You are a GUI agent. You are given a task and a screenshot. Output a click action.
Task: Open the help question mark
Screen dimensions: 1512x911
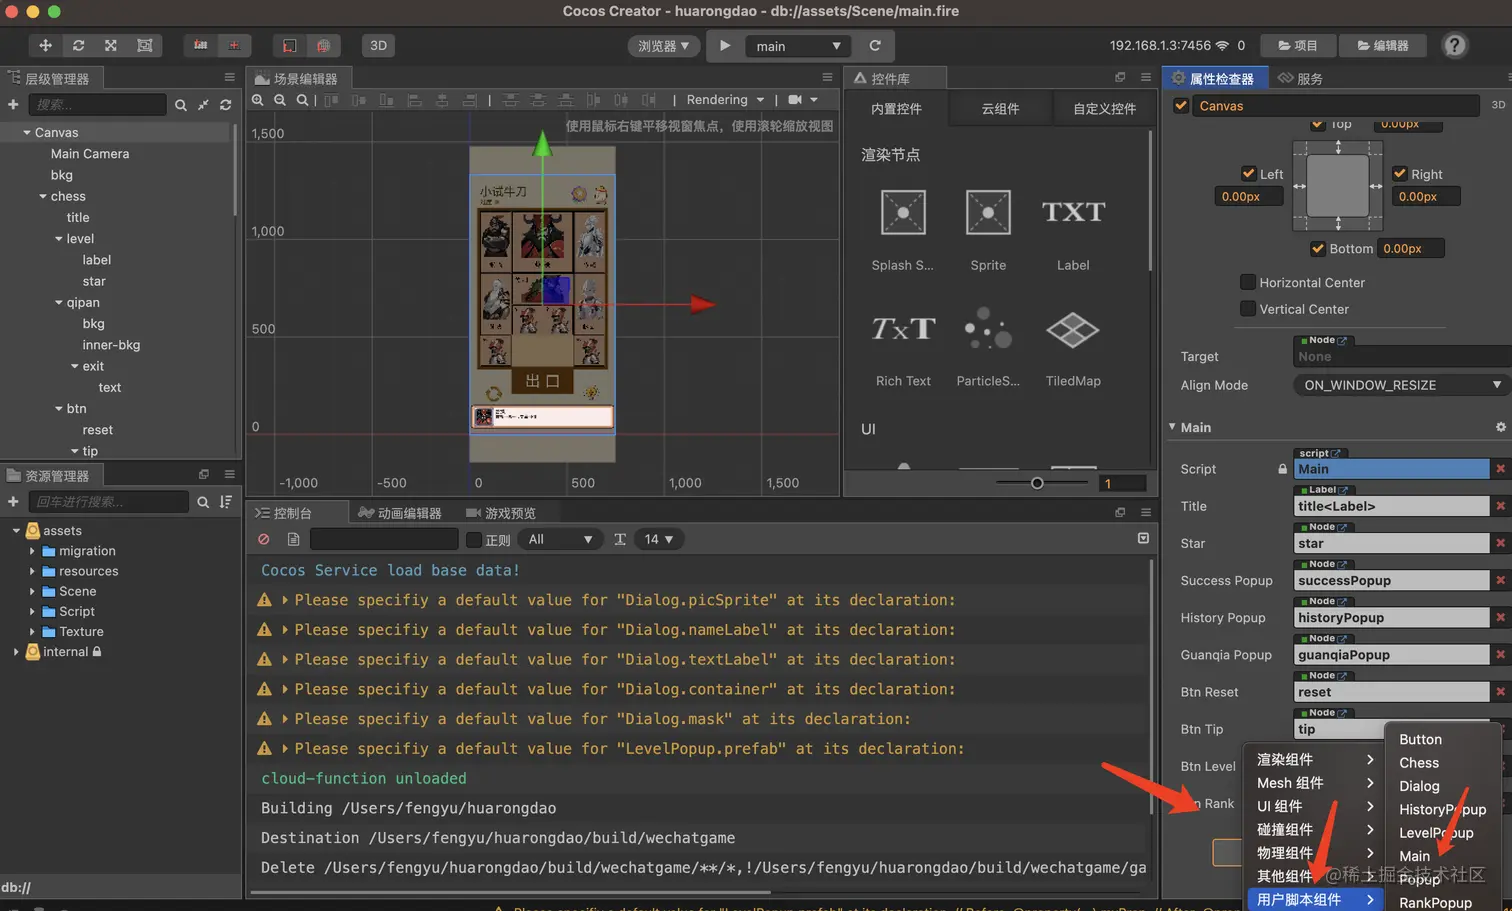1455,45
